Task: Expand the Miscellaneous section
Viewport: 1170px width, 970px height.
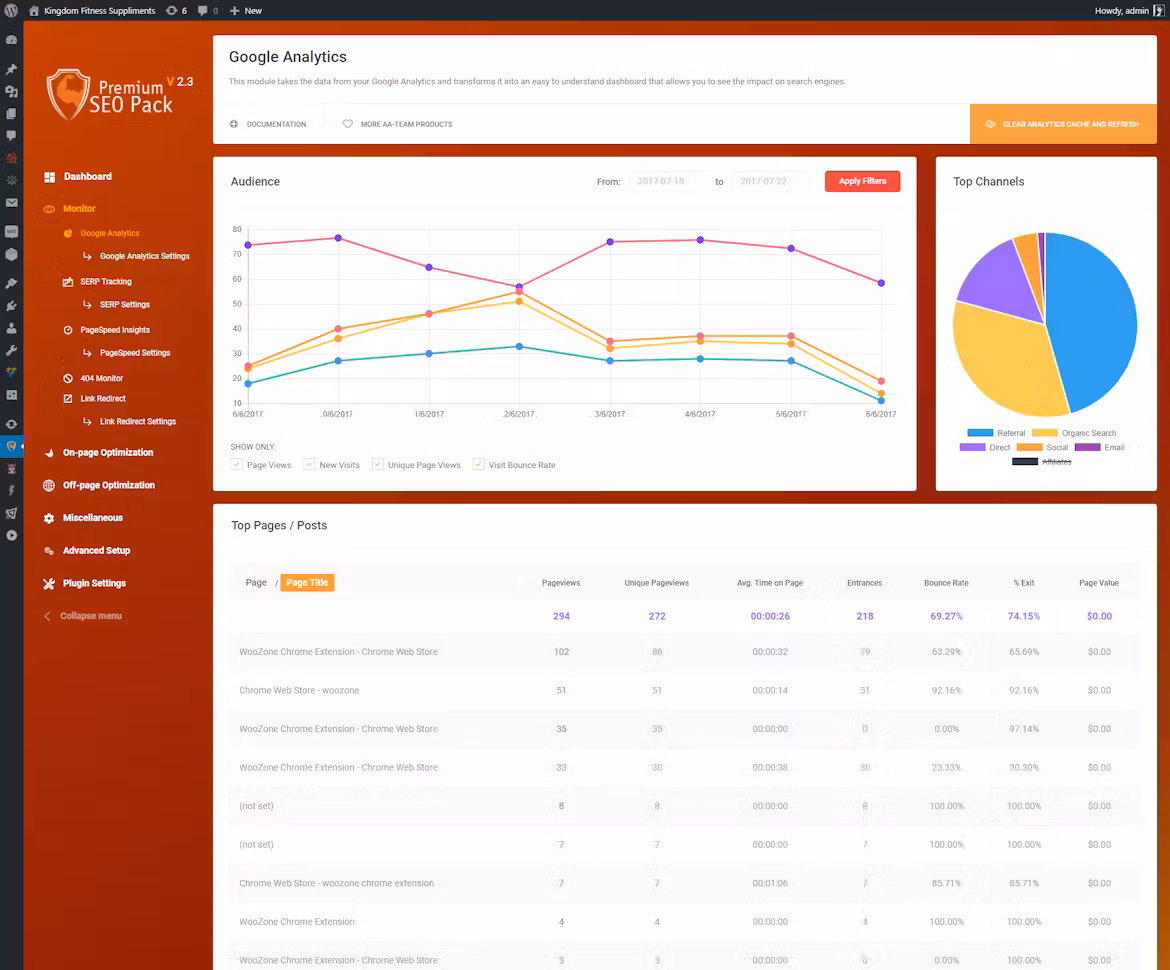Action: pos(93,518)
